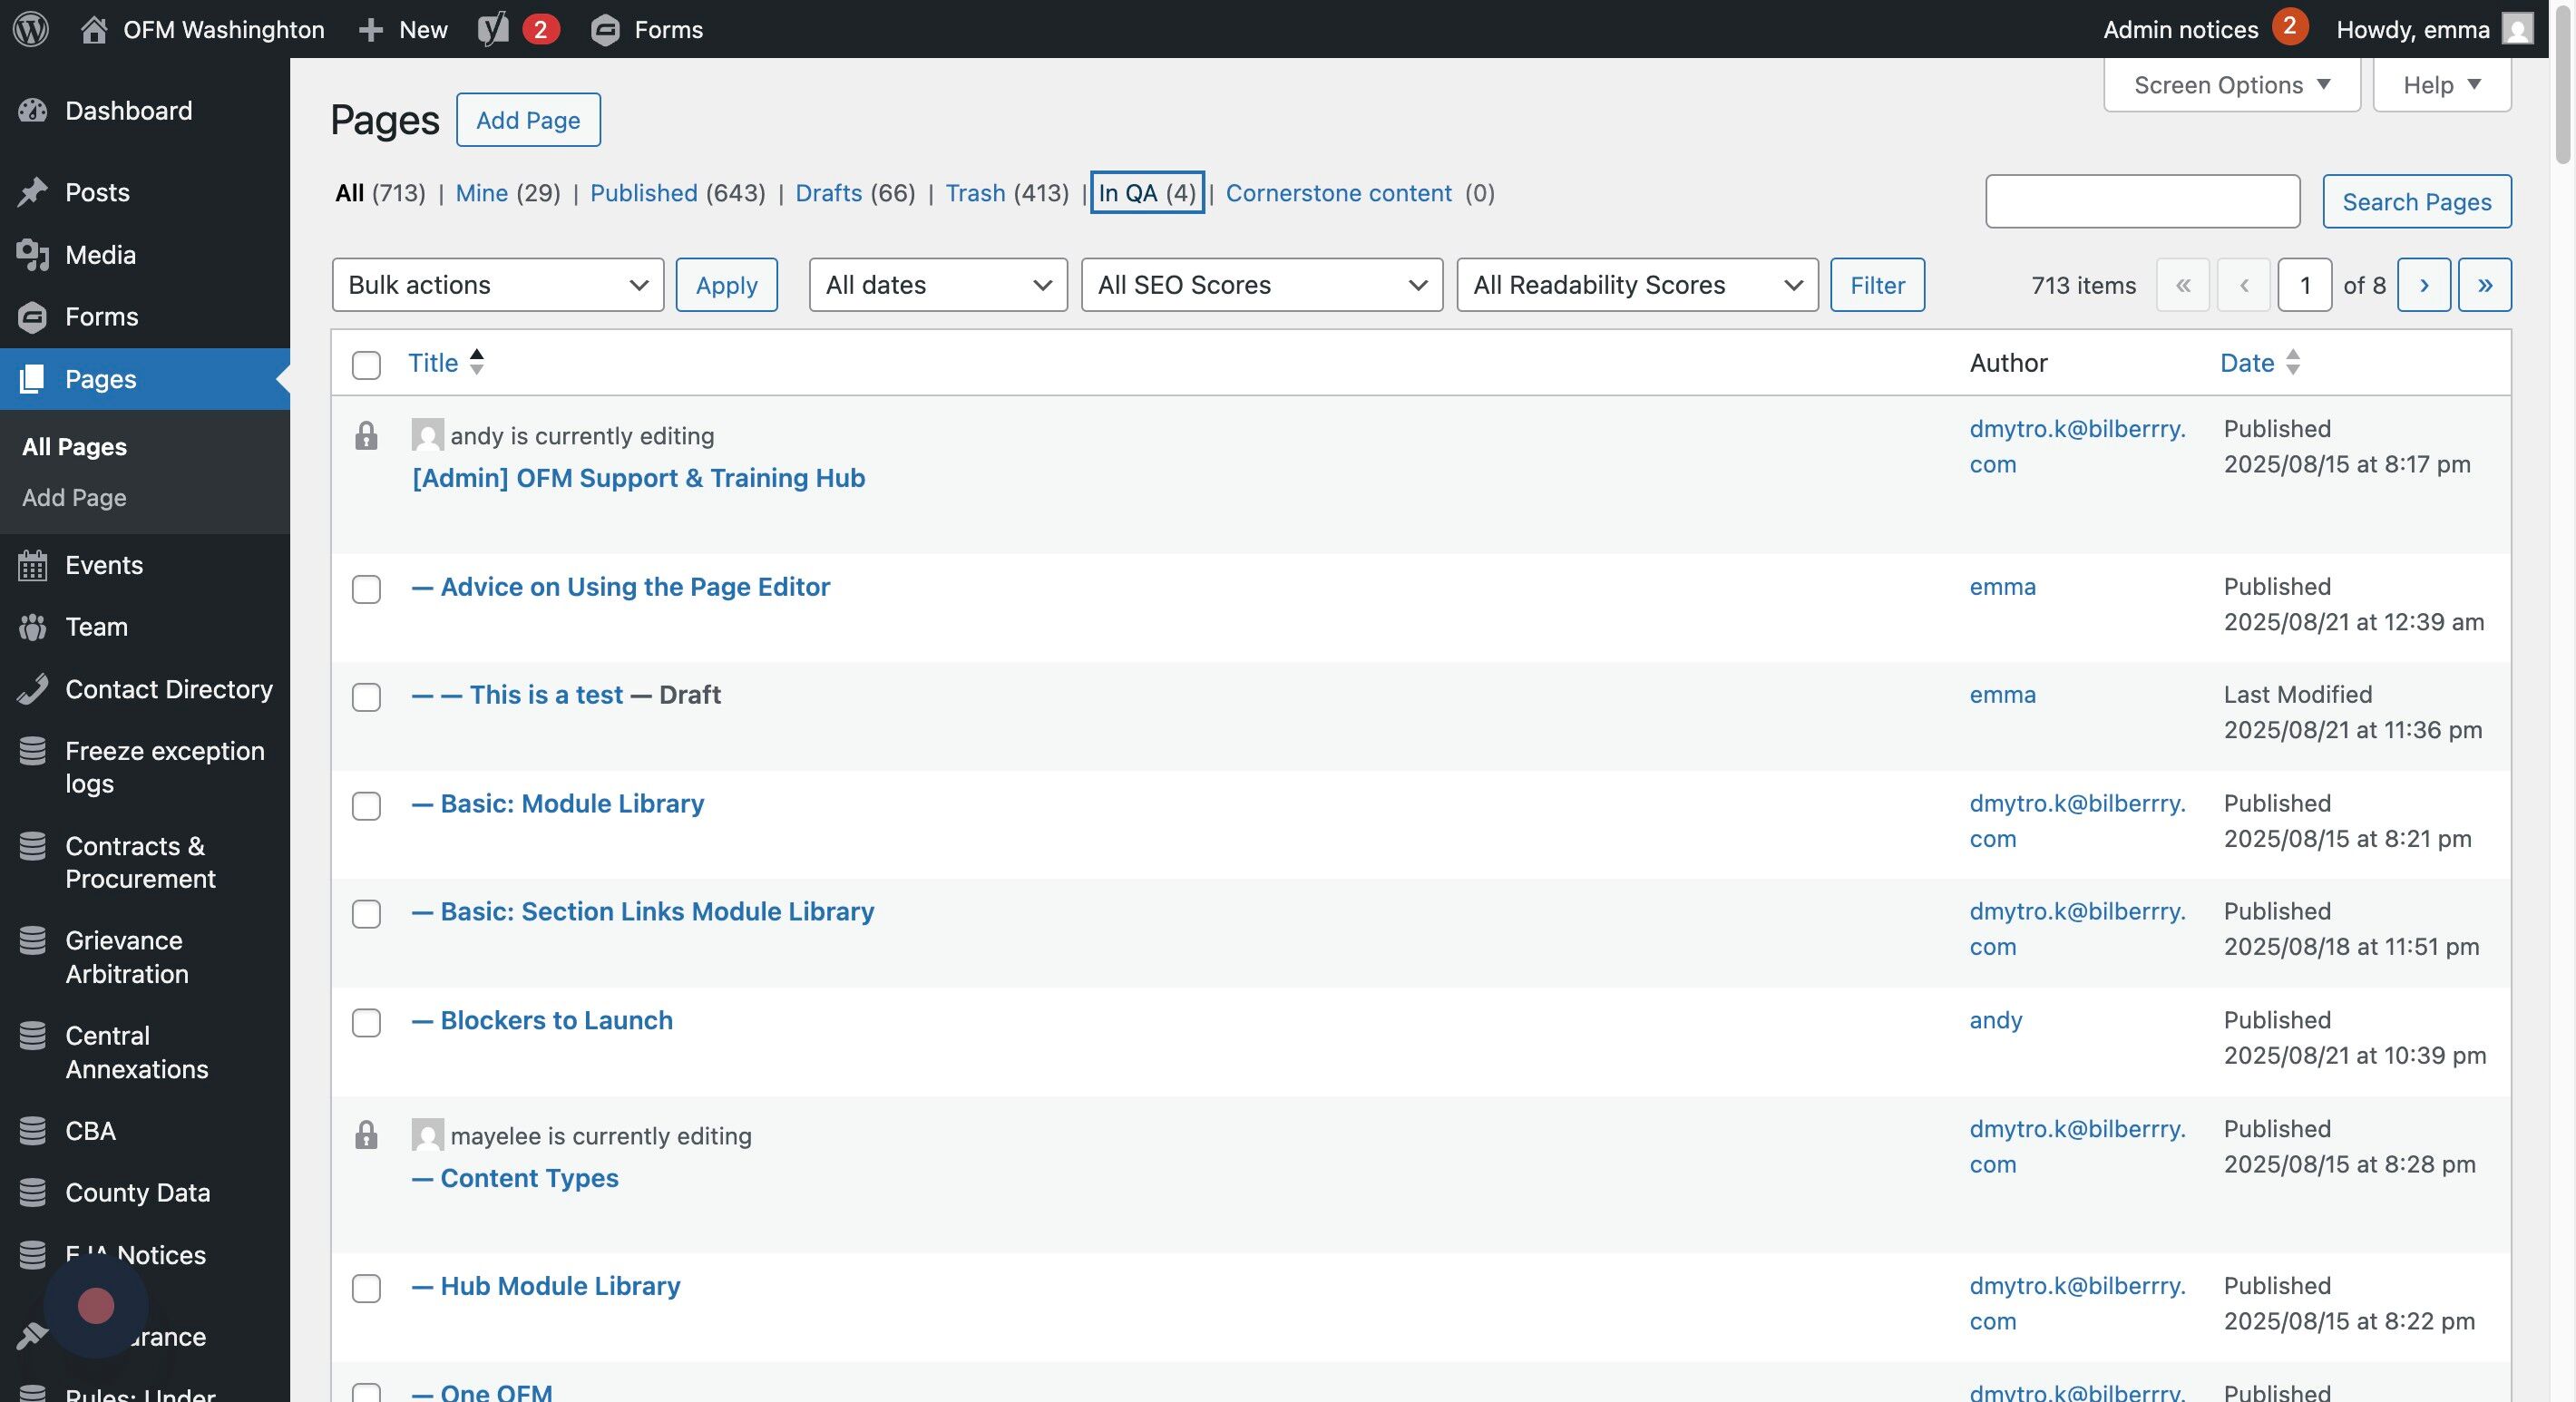Open the Yoast SEO notifications icon

click(493, 29)
